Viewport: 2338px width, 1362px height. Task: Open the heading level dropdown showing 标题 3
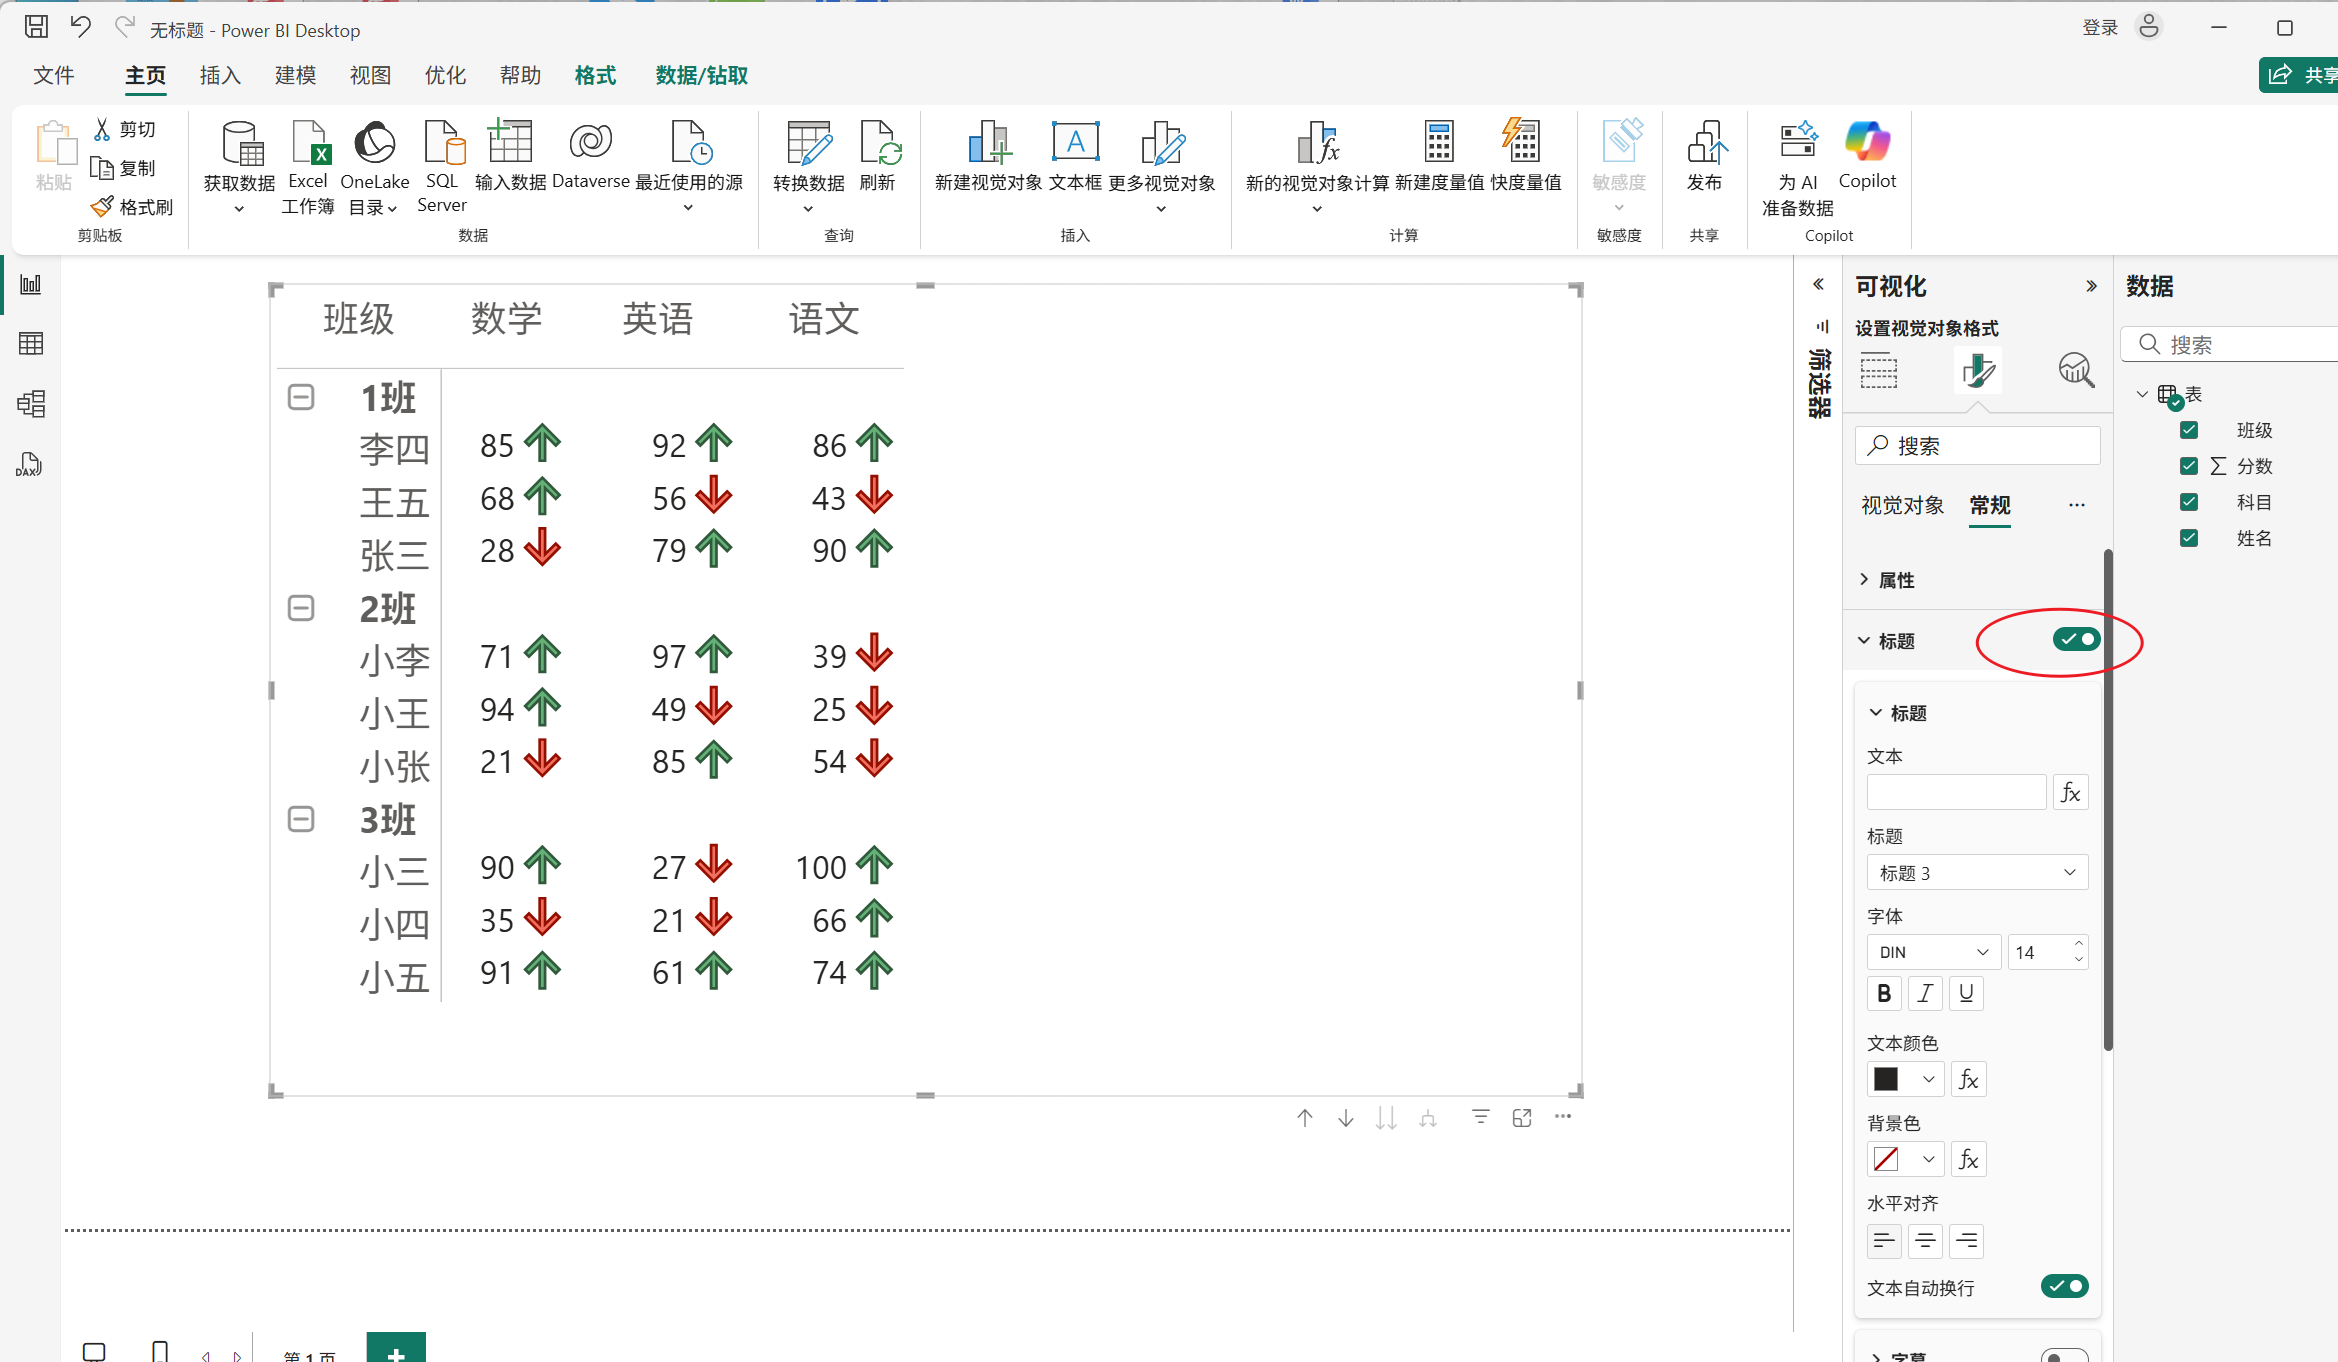(x=1977, y=873)
